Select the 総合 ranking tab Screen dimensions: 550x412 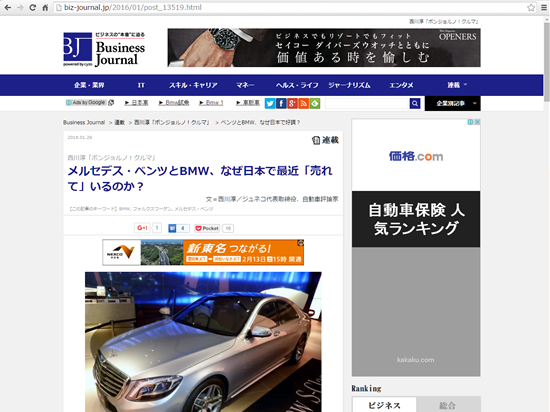tap(448, 405)
